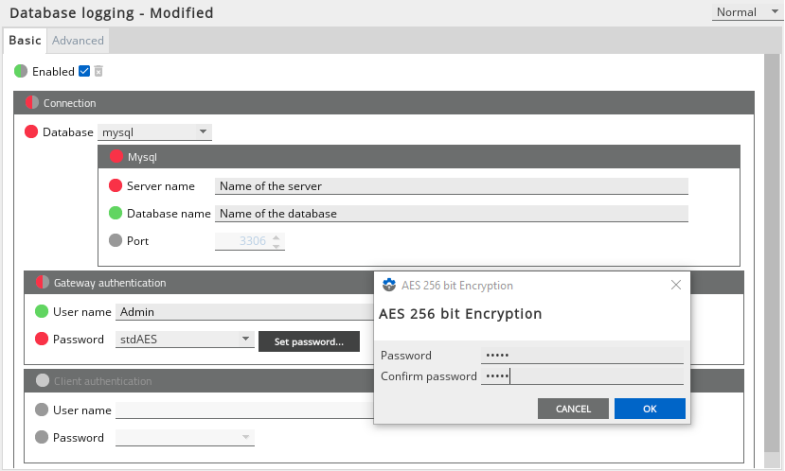
Task: Increase the Port value with stepper arrow
Action: point(277,237)
